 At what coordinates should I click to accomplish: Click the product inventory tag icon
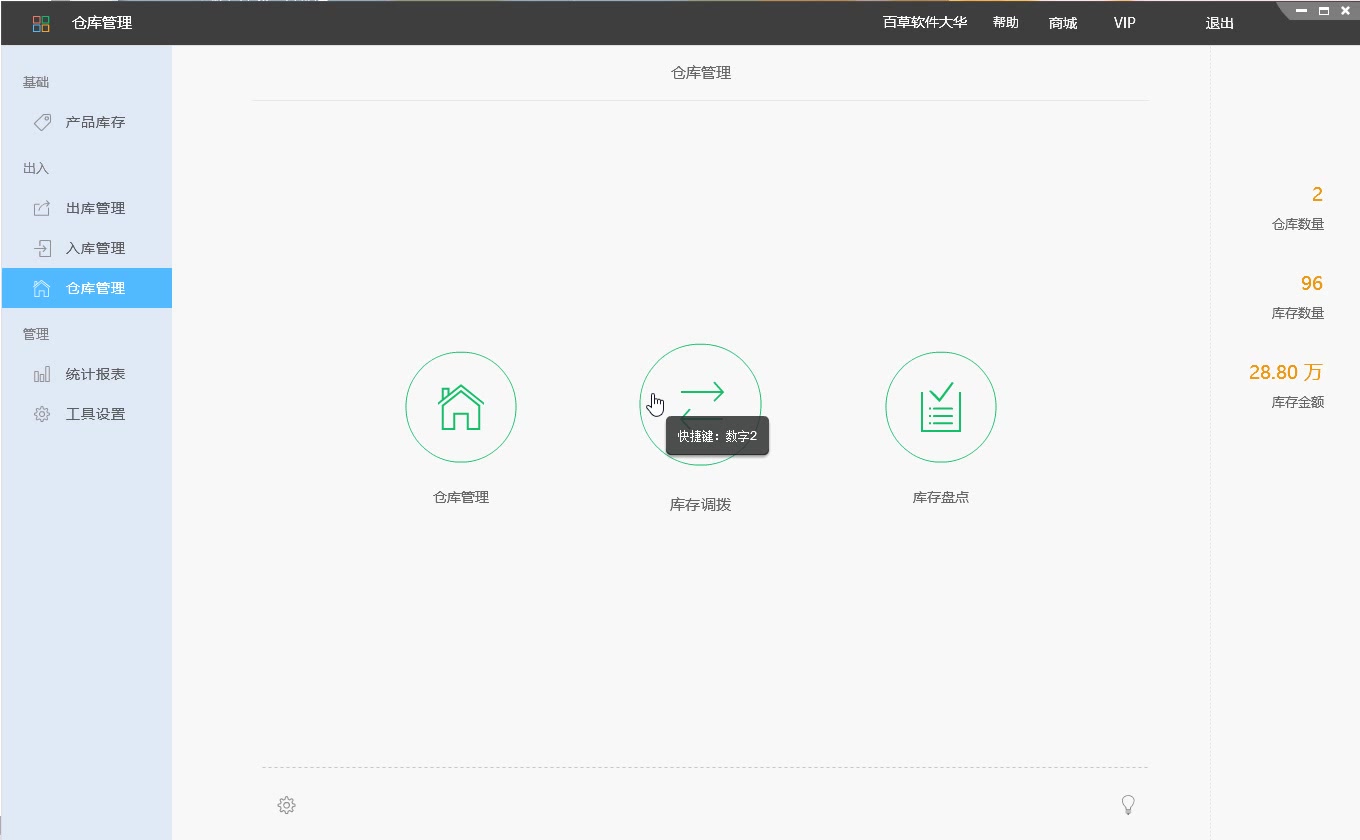point(42,122)
